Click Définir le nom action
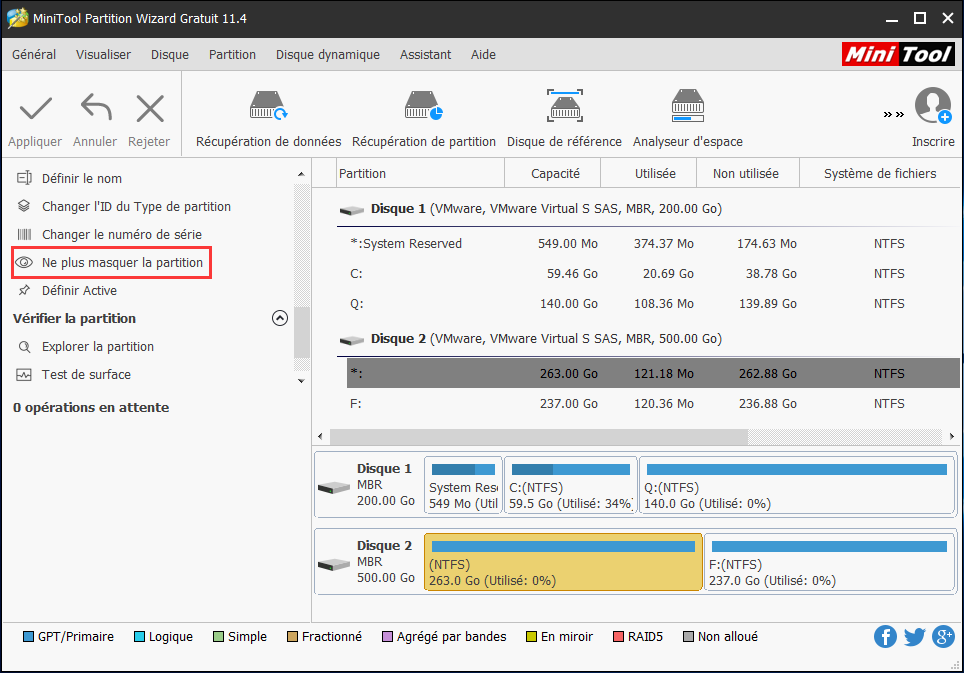The image size is (964, 673). [82, 178]
